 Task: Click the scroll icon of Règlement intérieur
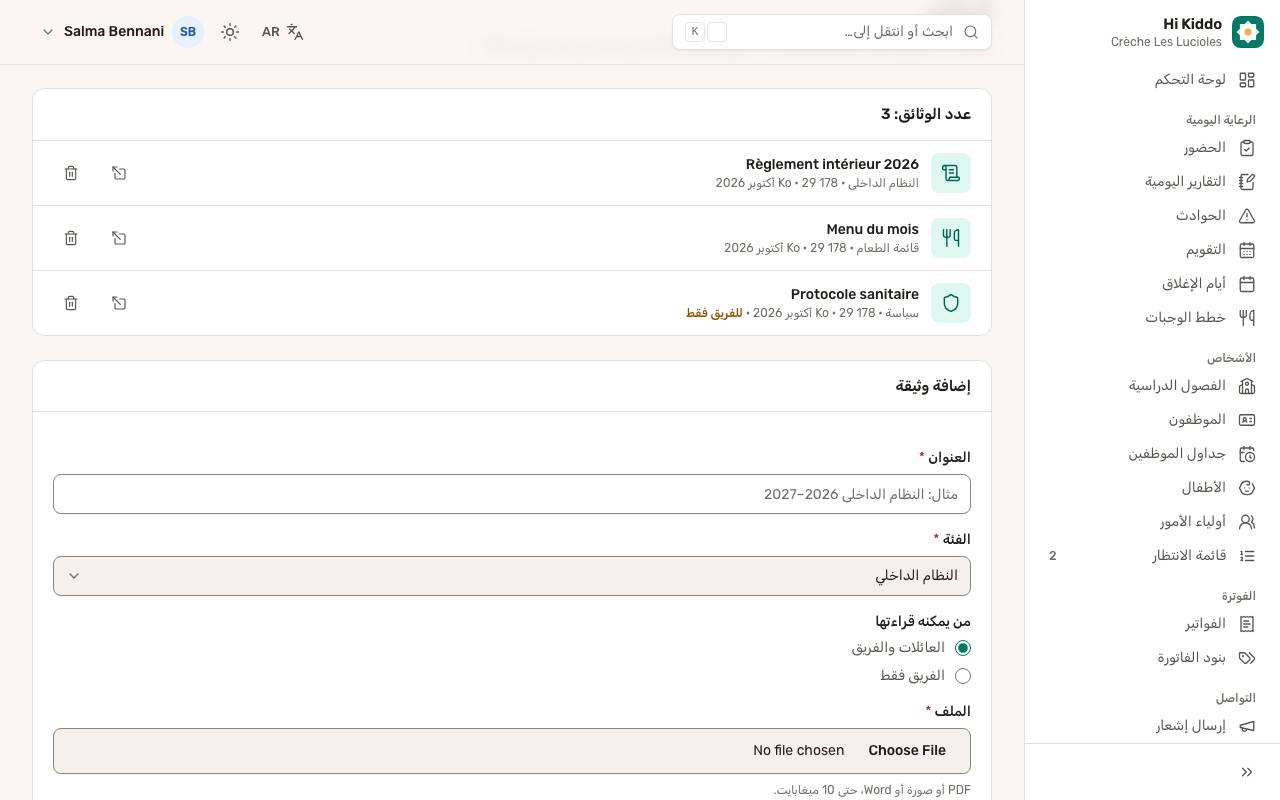pyautogui.click(x=951, y=173)
